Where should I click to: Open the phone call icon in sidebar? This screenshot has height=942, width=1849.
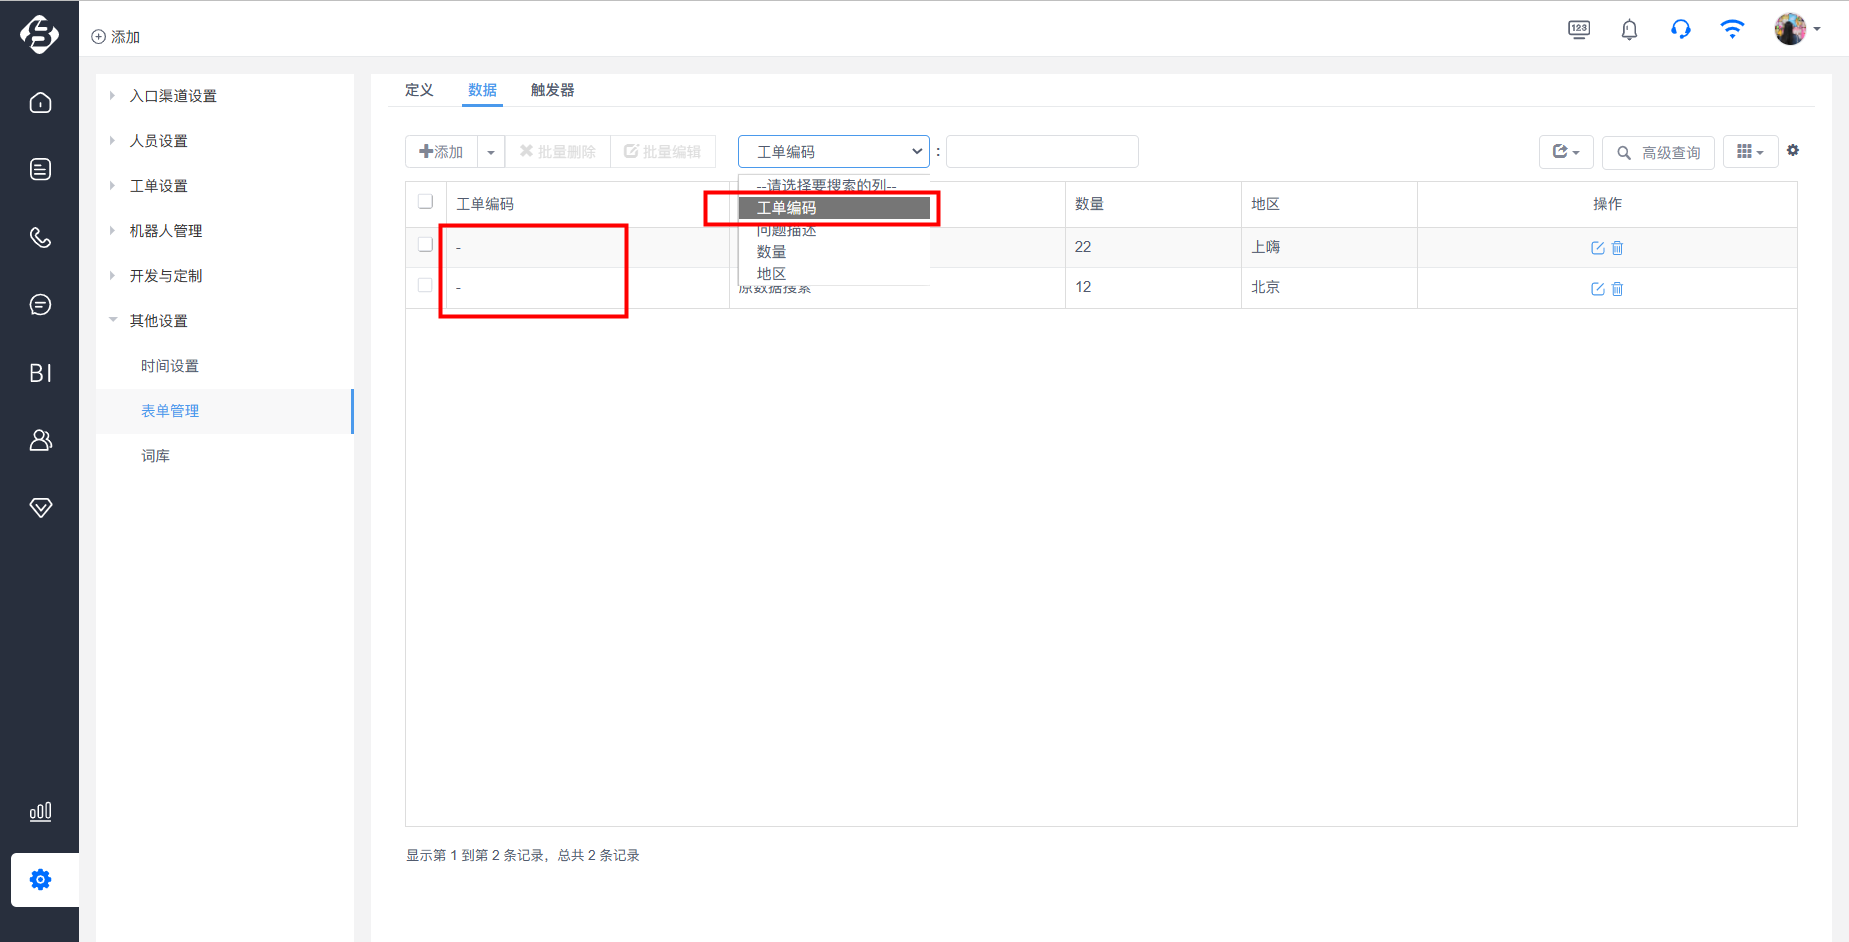tap(40, 237)
